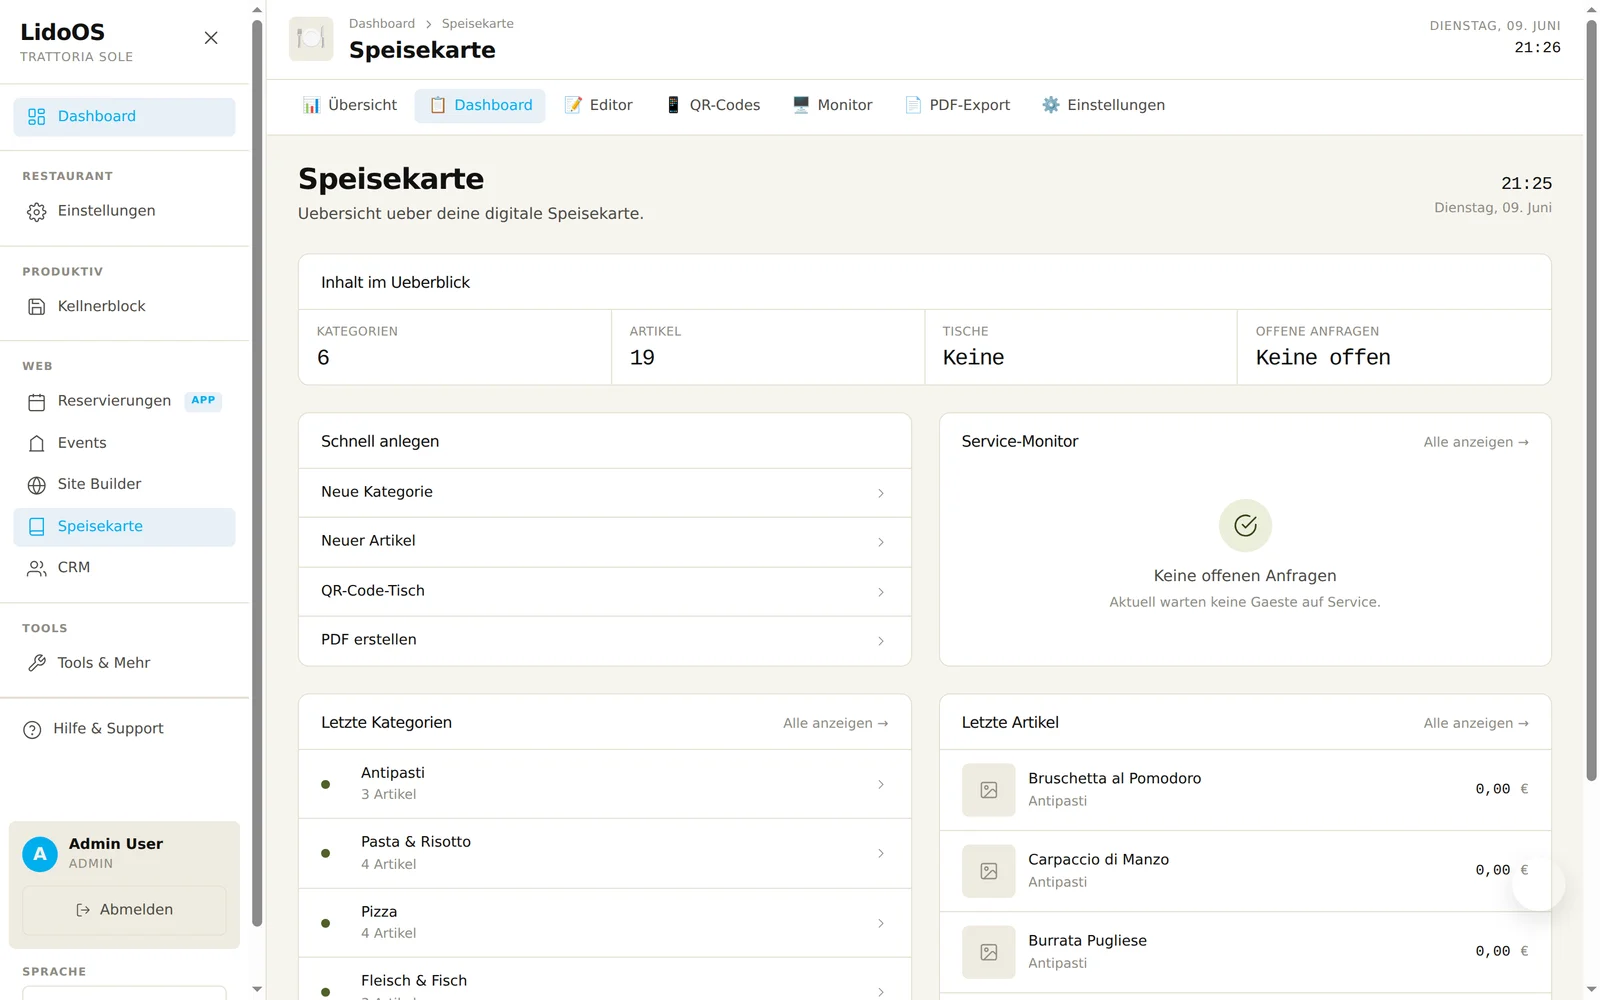Click the Bruschetta al Pomodoro image placeholder
This screenshot has height=1000, width=1600.
[x=989, y=790]
